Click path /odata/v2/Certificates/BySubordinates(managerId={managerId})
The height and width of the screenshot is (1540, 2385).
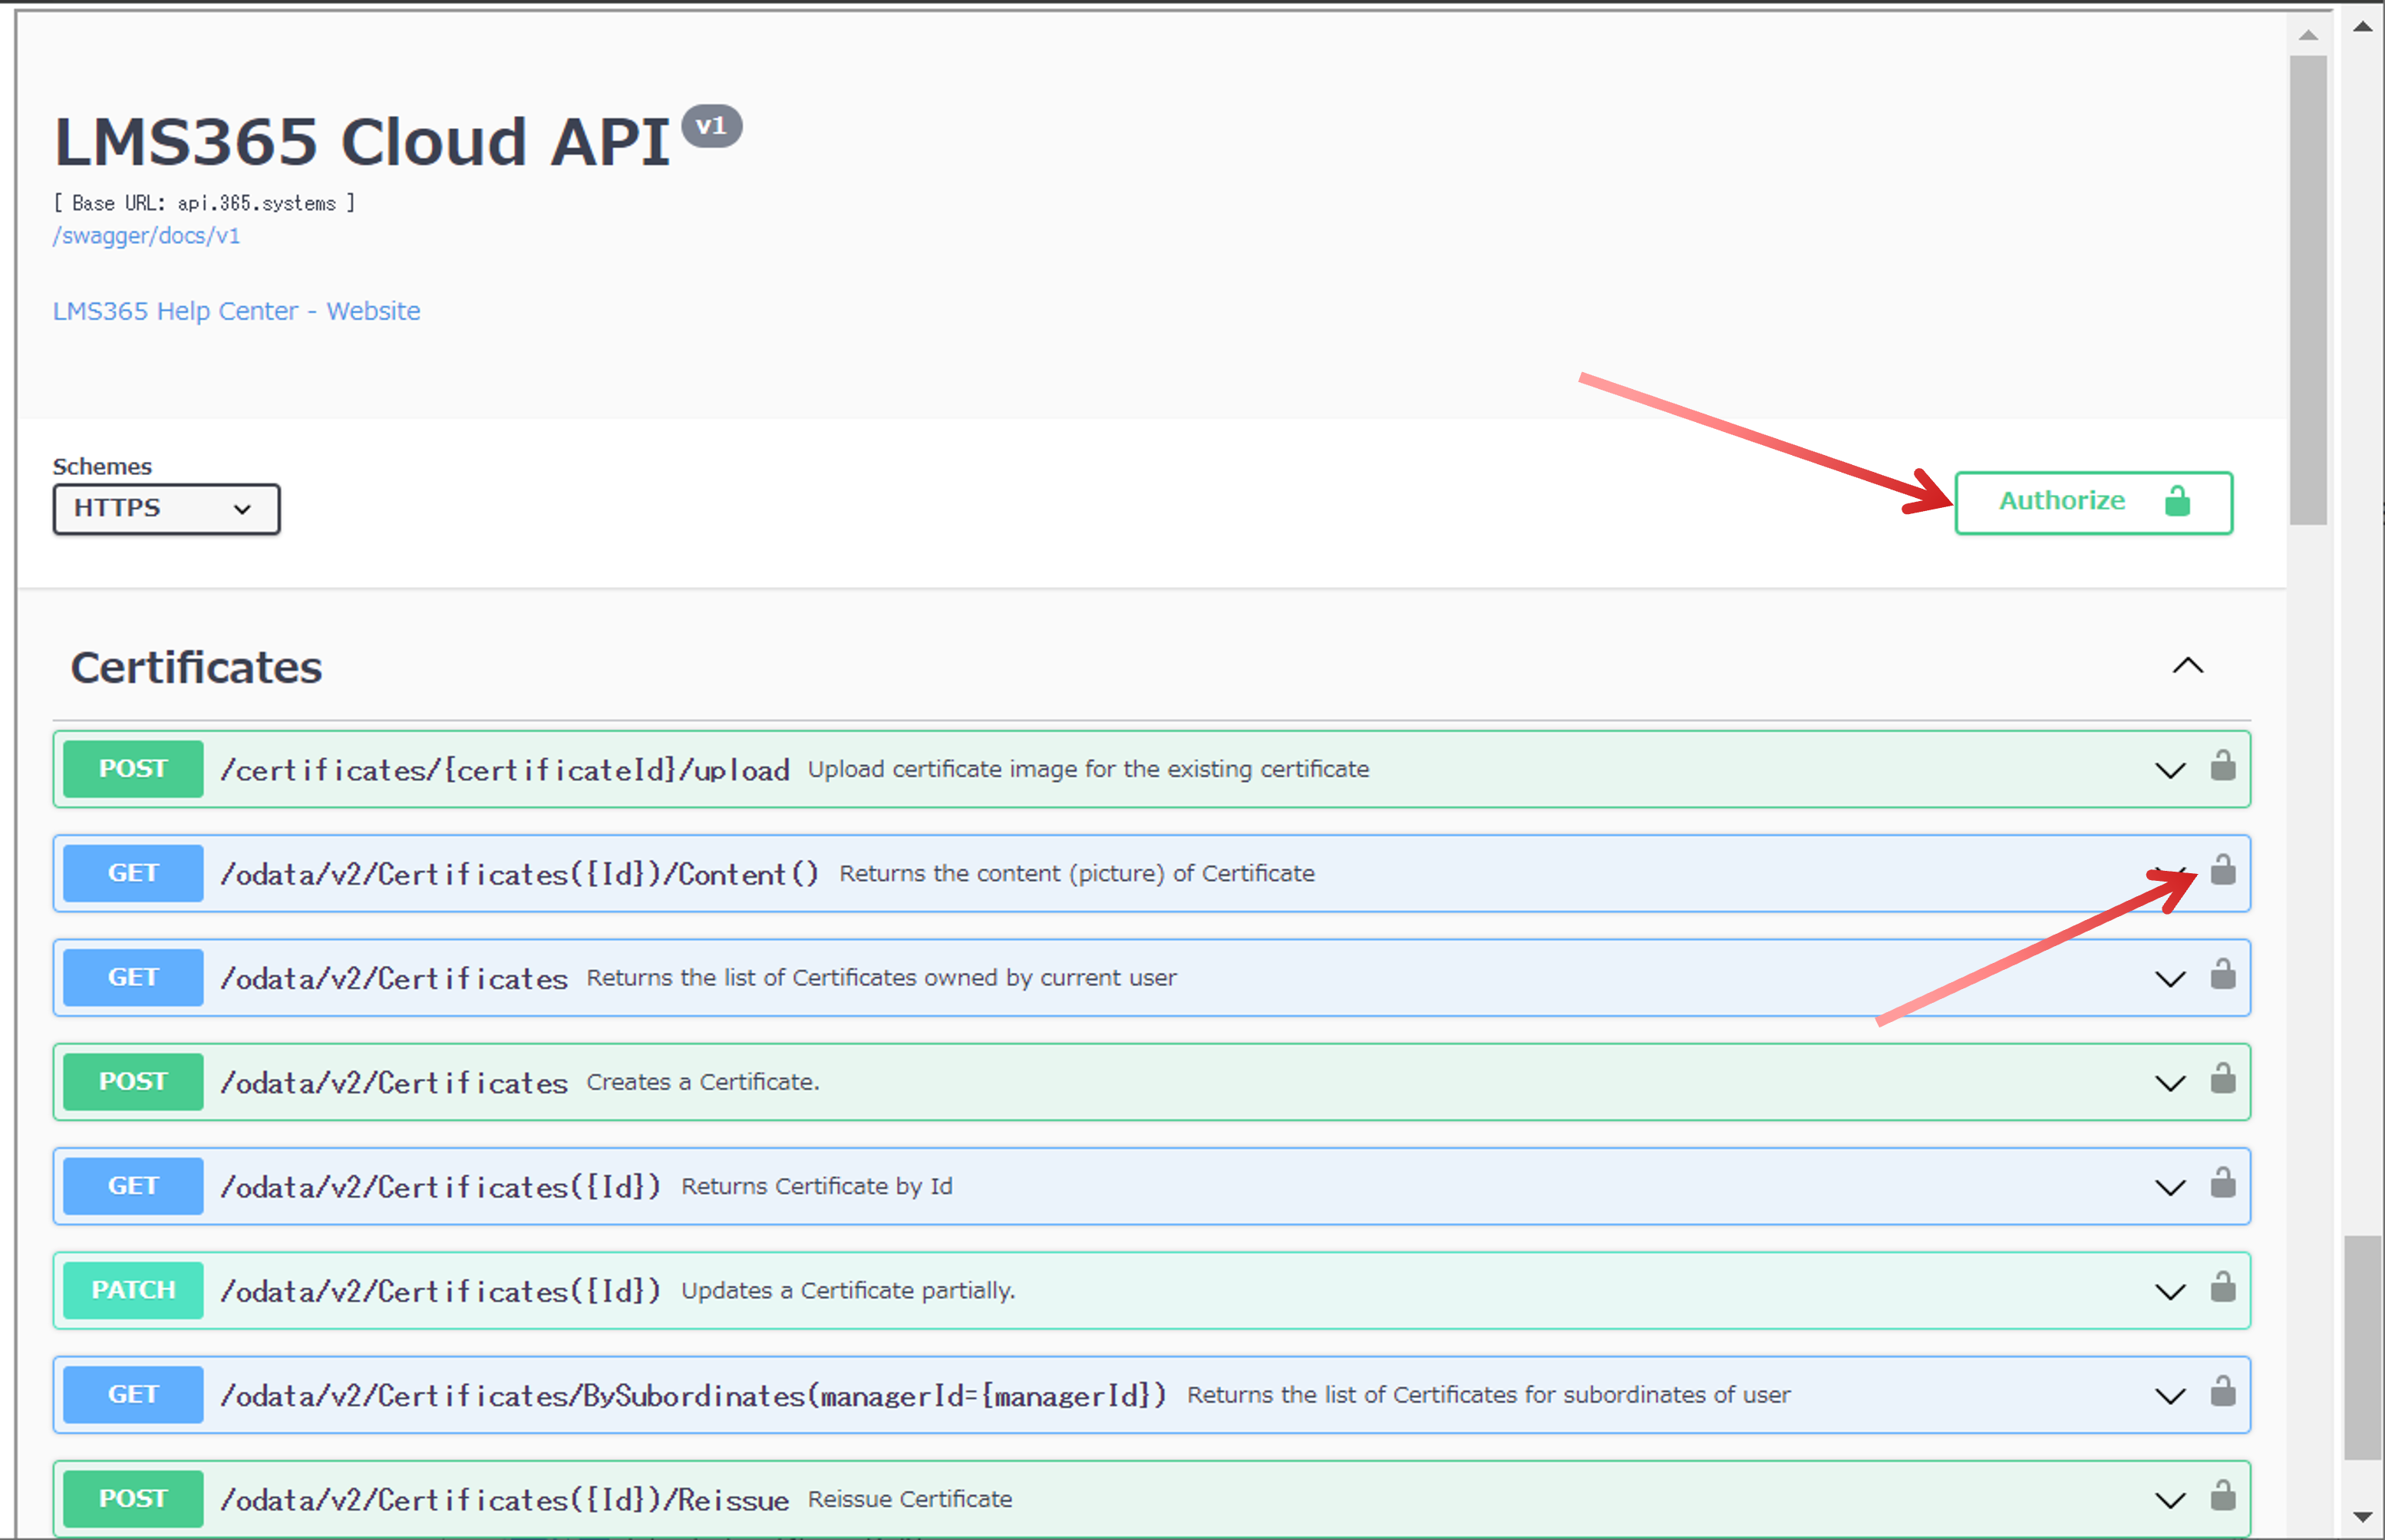693,1395
